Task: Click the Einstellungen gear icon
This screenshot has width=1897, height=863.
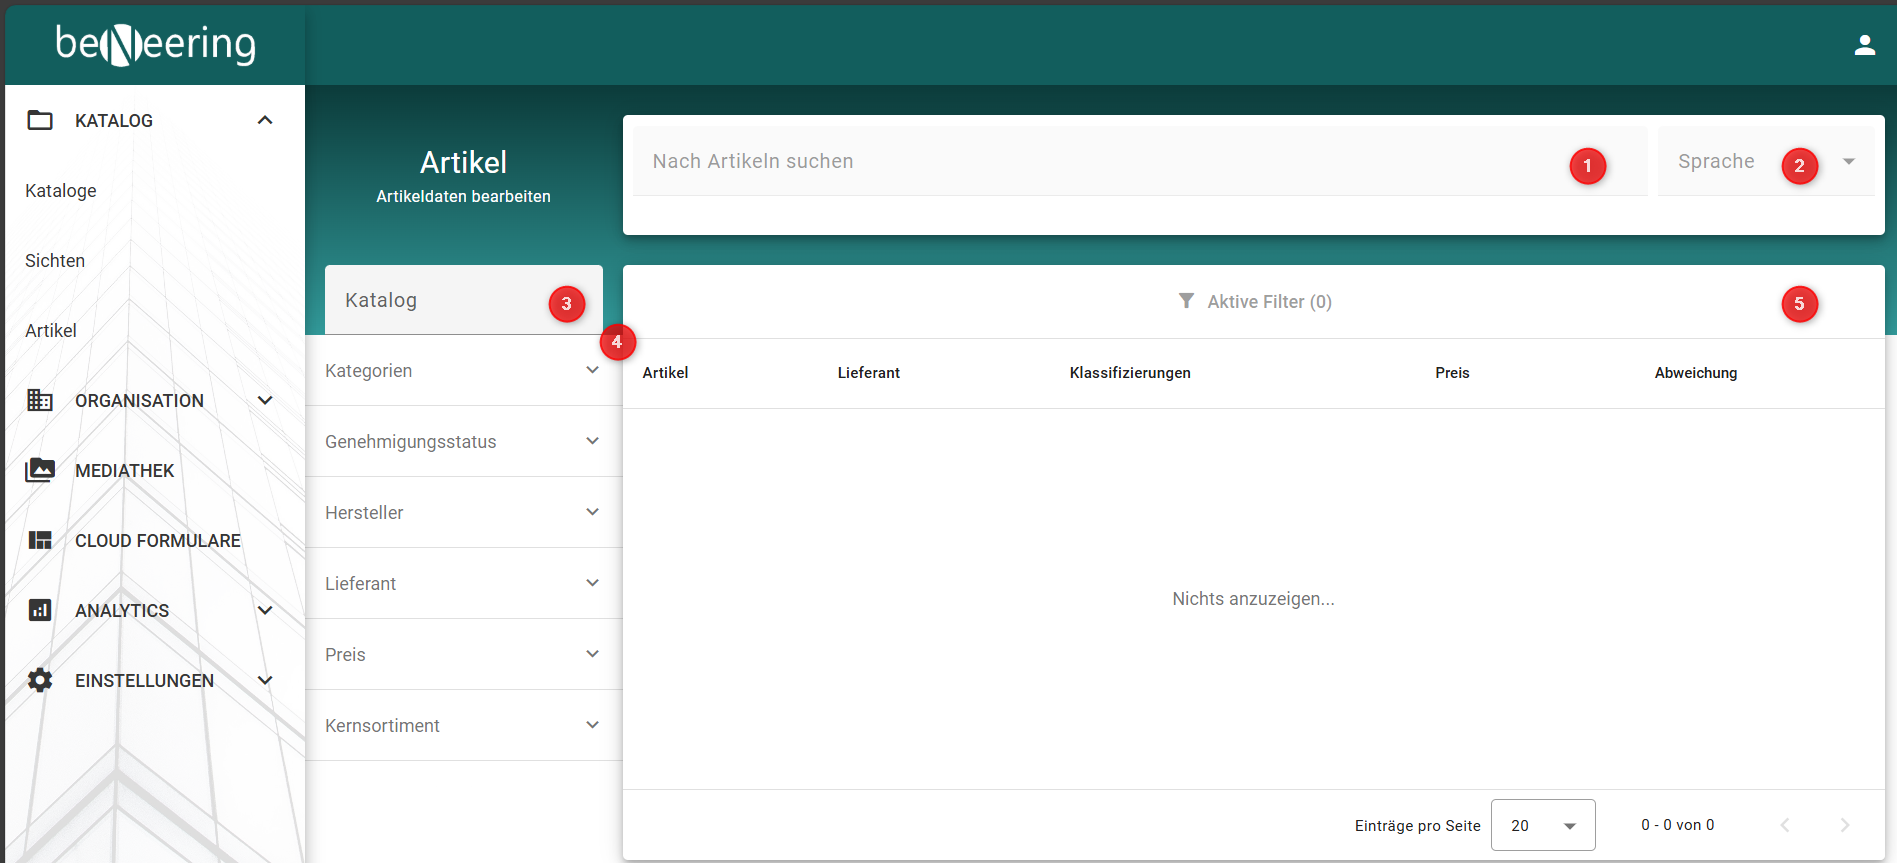Action: (x=40, y=680)
